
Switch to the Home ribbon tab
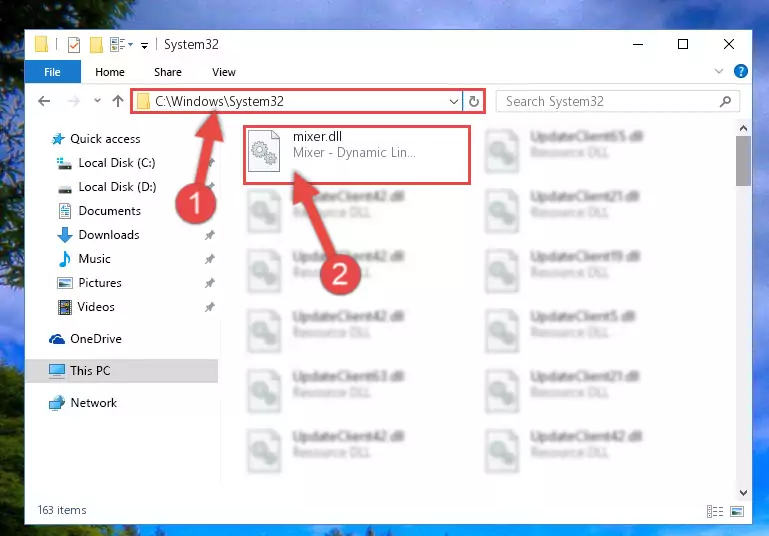pos(110,72)
